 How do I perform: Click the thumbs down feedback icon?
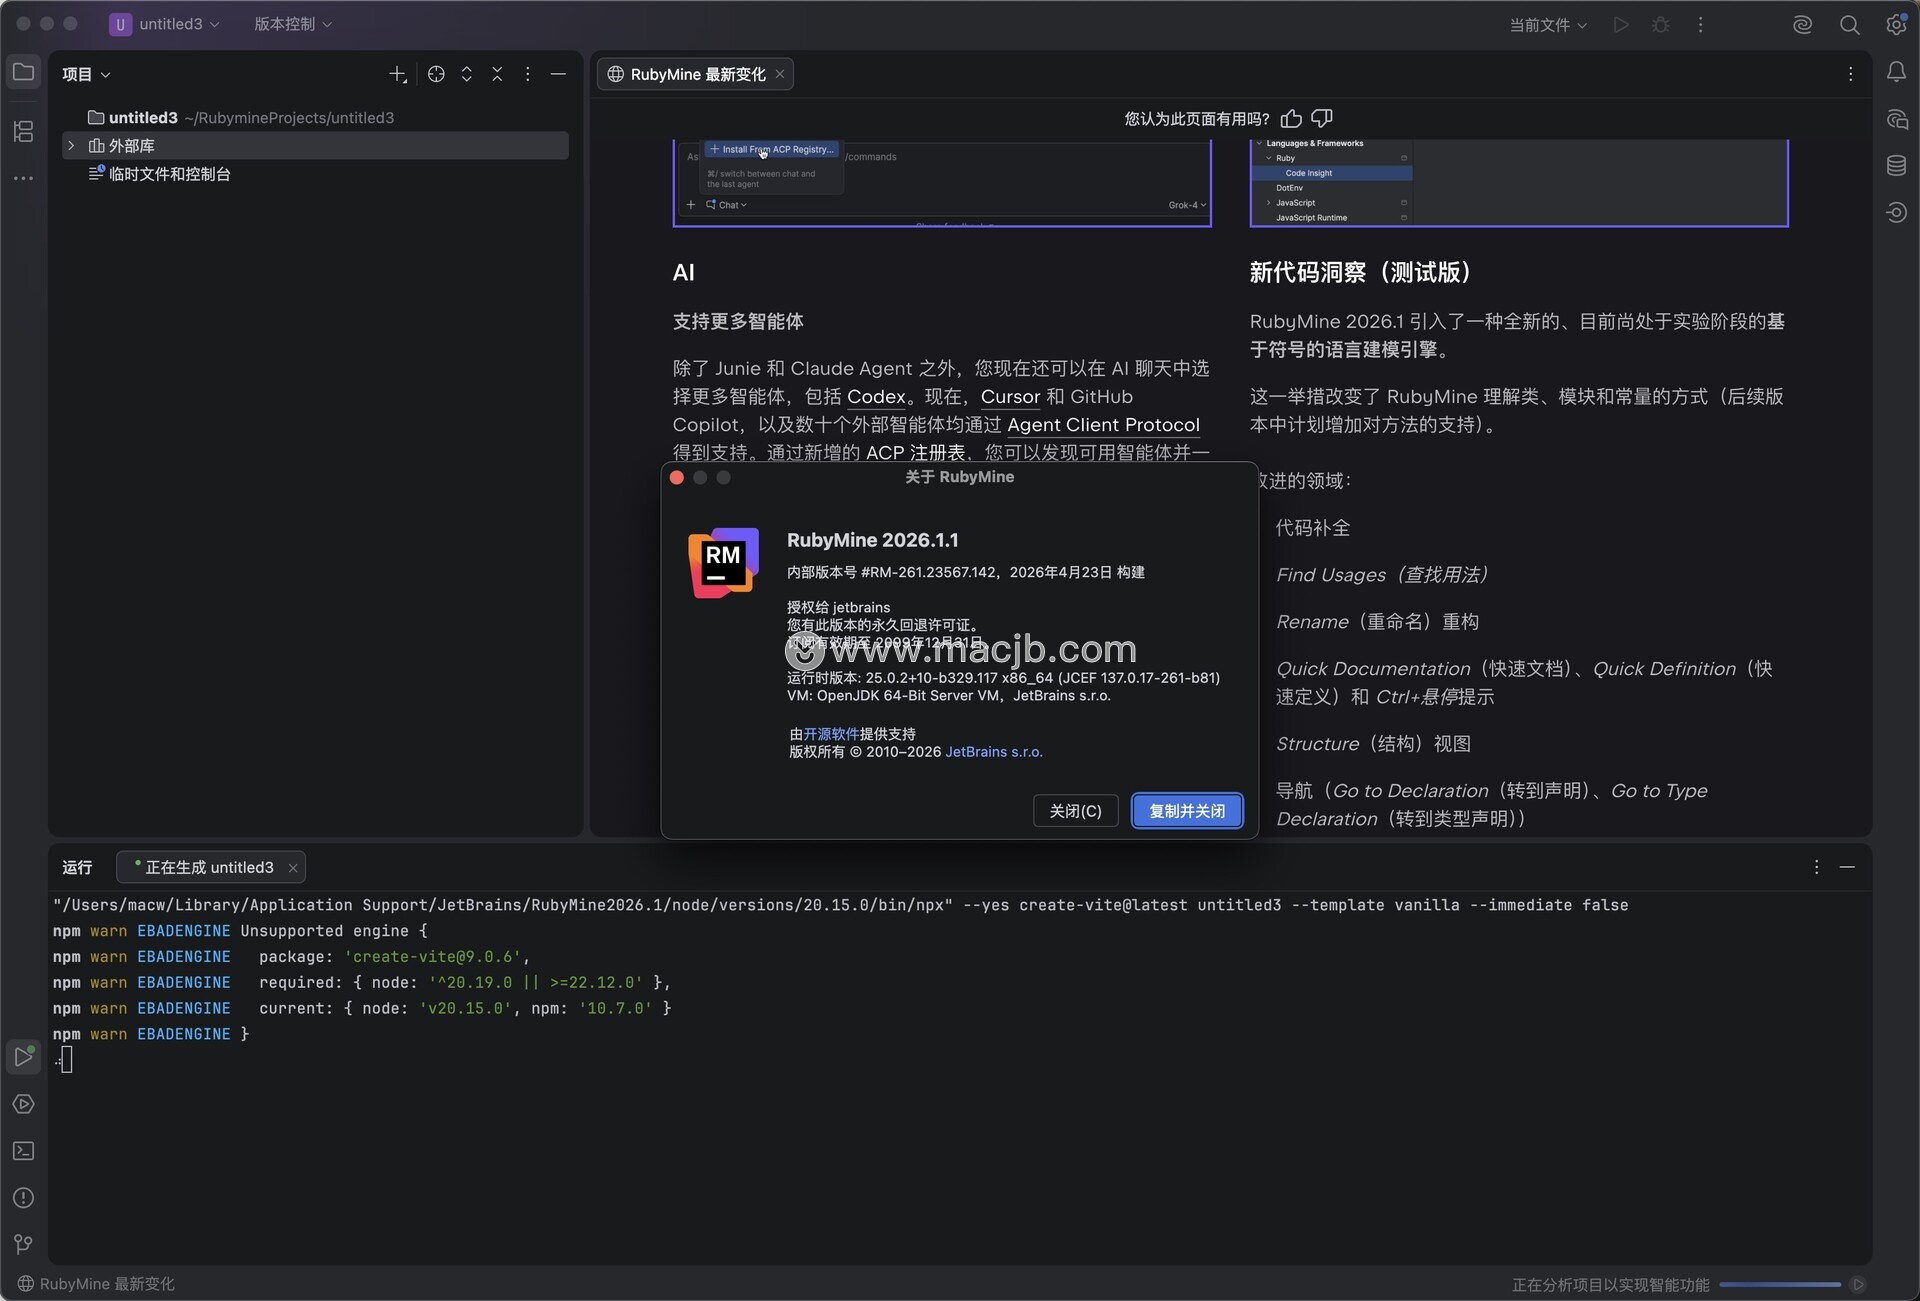click(x=1322, y=119)
